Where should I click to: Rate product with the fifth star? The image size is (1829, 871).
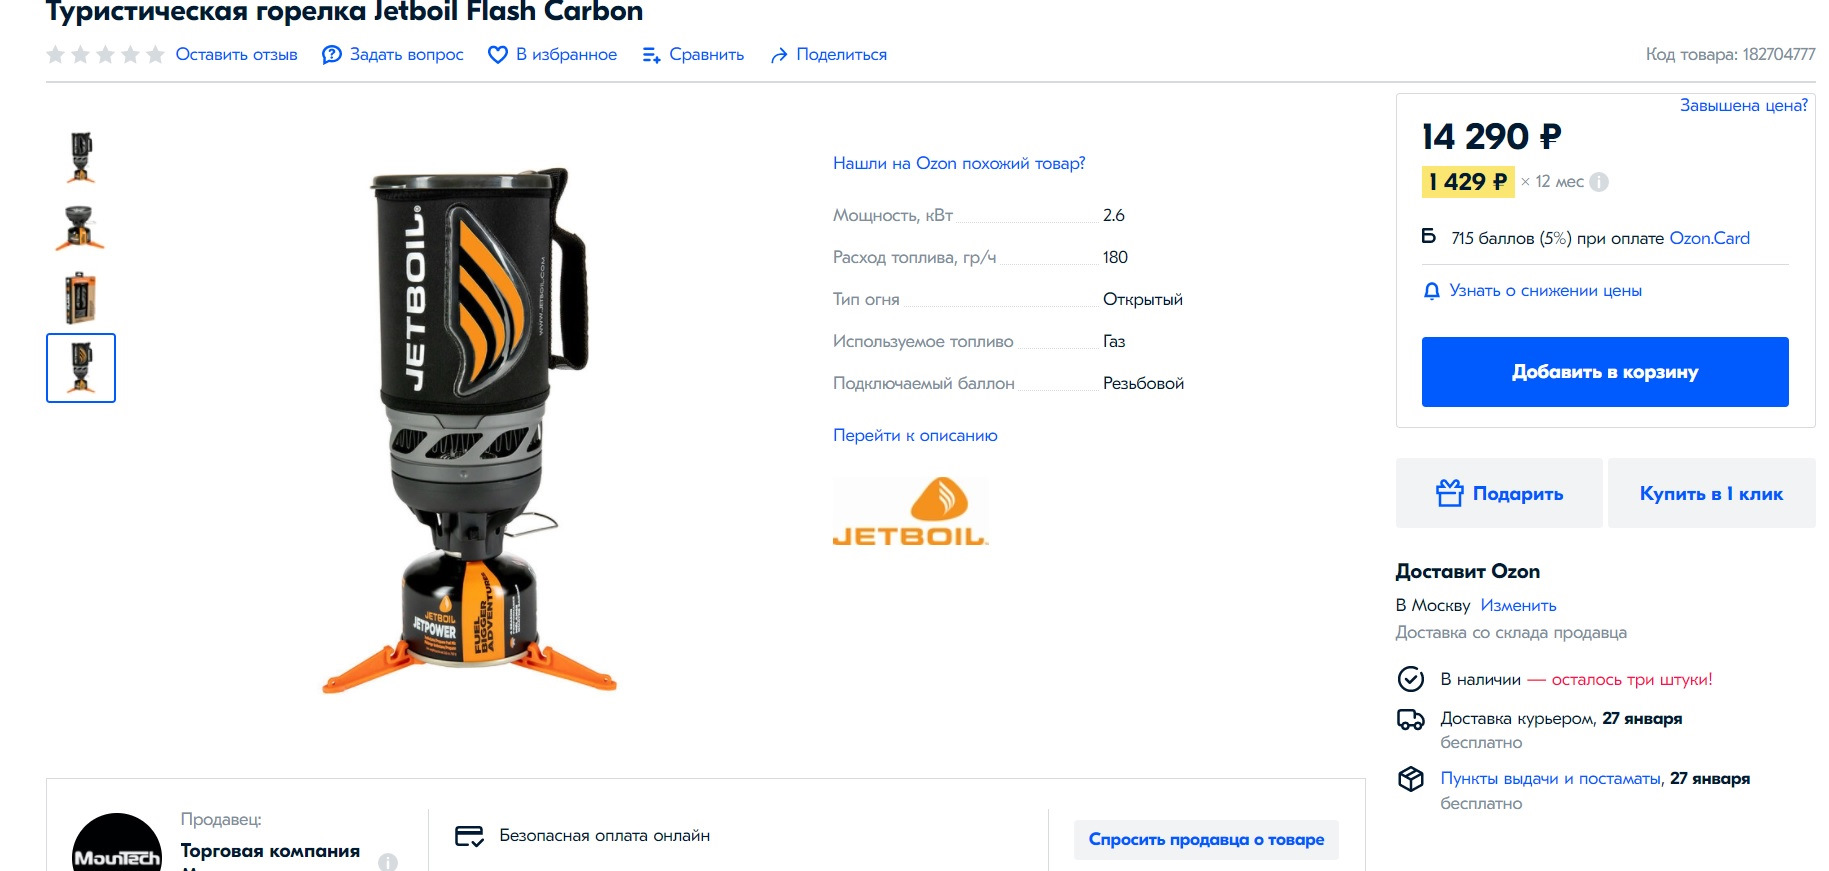click(155, 55)
